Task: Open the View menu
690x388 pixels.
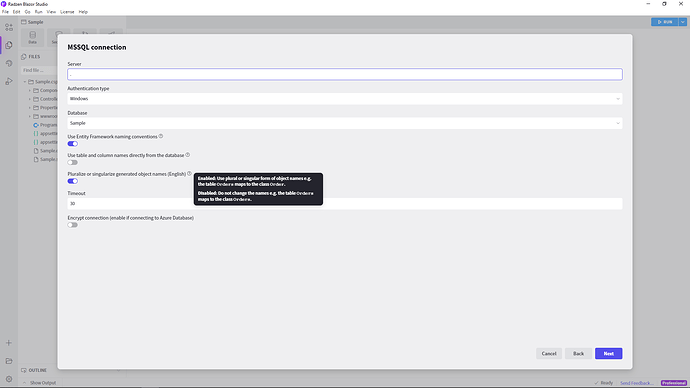Action: tap(51, 12)
